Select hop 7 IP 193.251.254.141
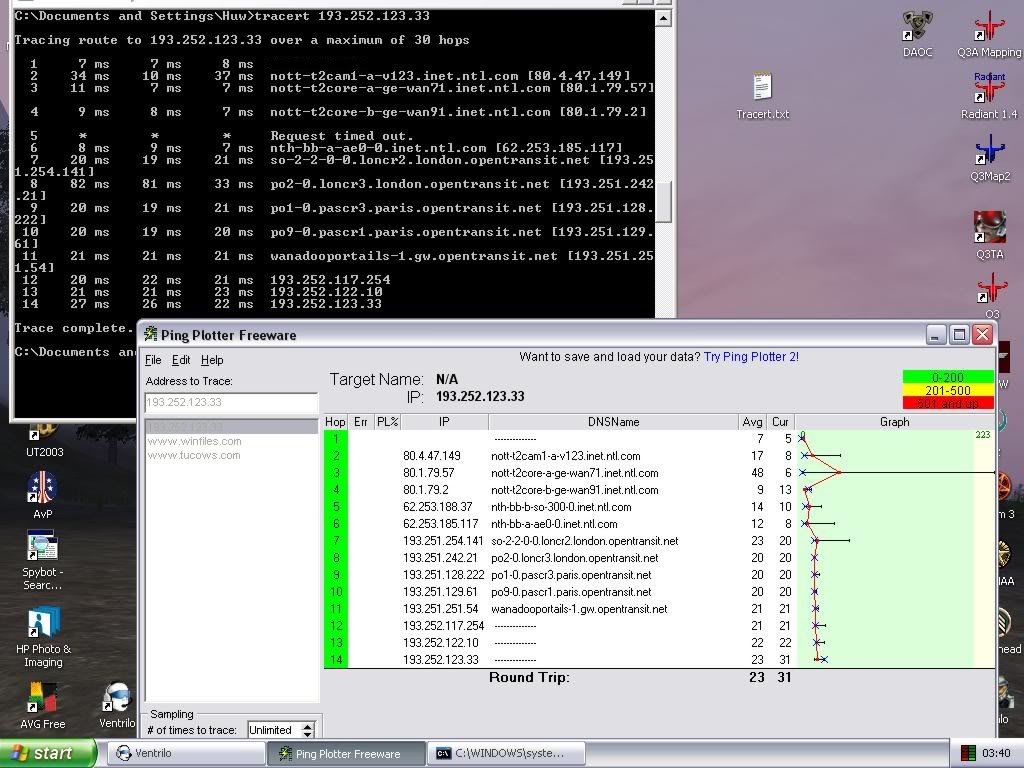Image resolution: width=1024 pixels, height=768 pixels. [443, 541]
